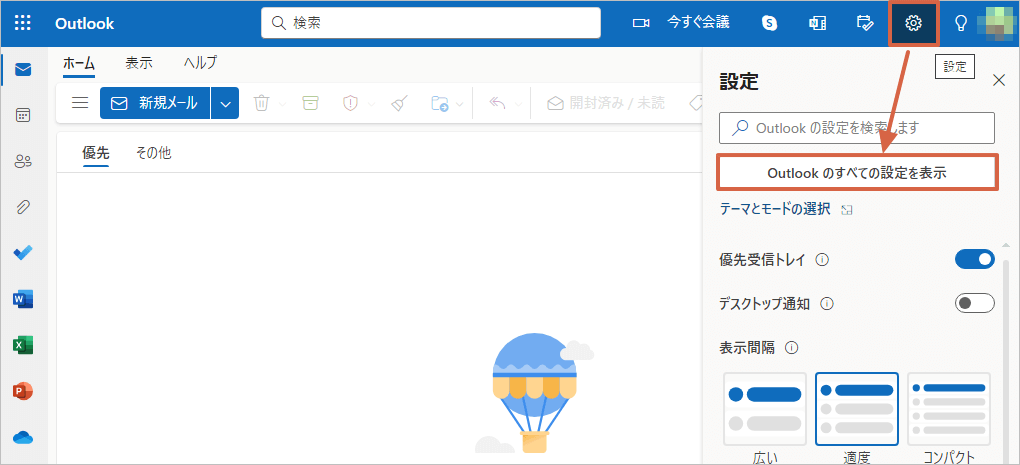Open the To Do checkmark app
The width and height of the screenshot is (1020, 465).
pos(23,253)
